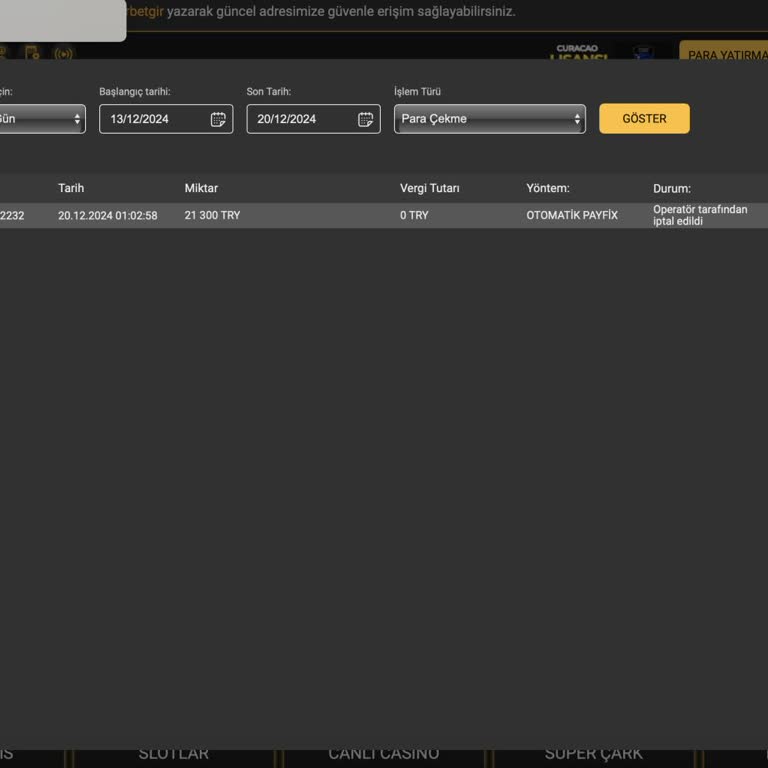The width and height of the screenshot is (768, 768).
Task: Click the PARA YATIRMA button
Action: tap(724, 51)
